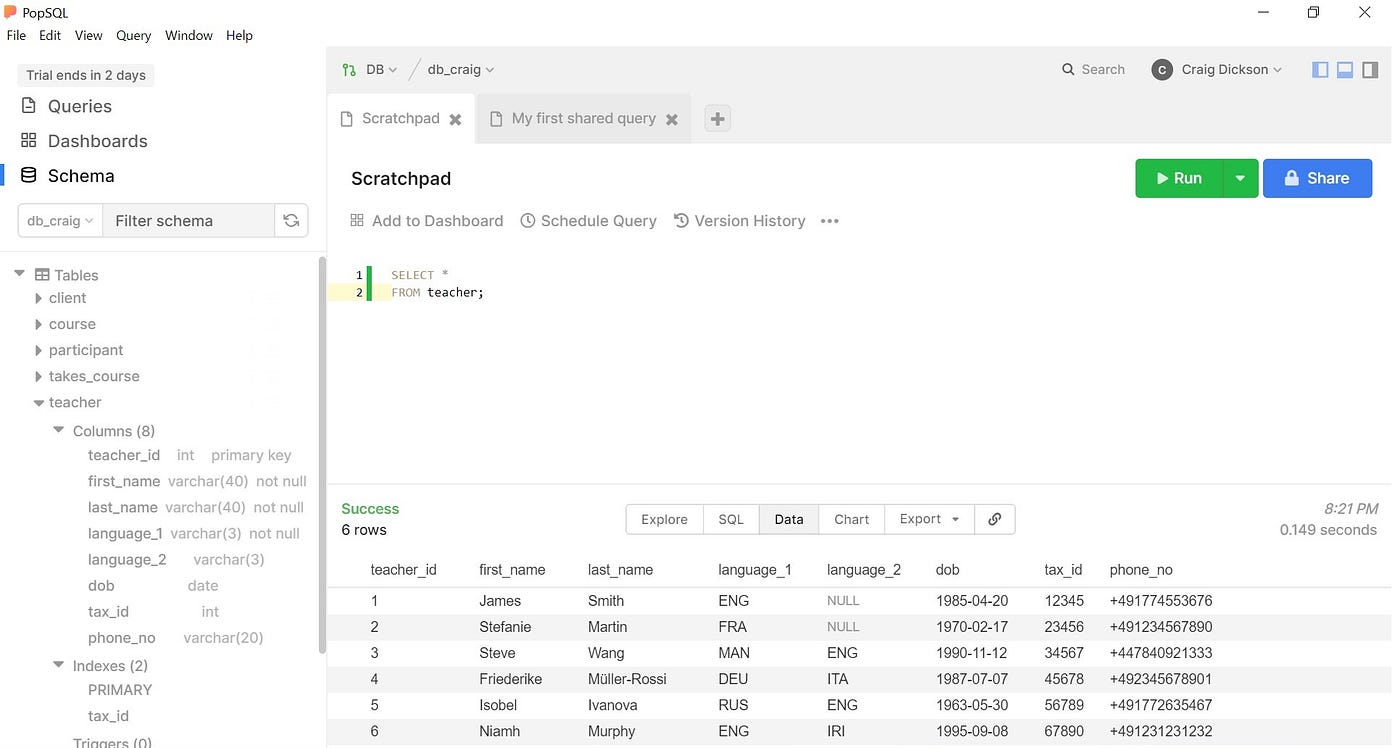This screenshot has width=1400, height=748.
Task: Open Version History
Action: tap(740, 221)
